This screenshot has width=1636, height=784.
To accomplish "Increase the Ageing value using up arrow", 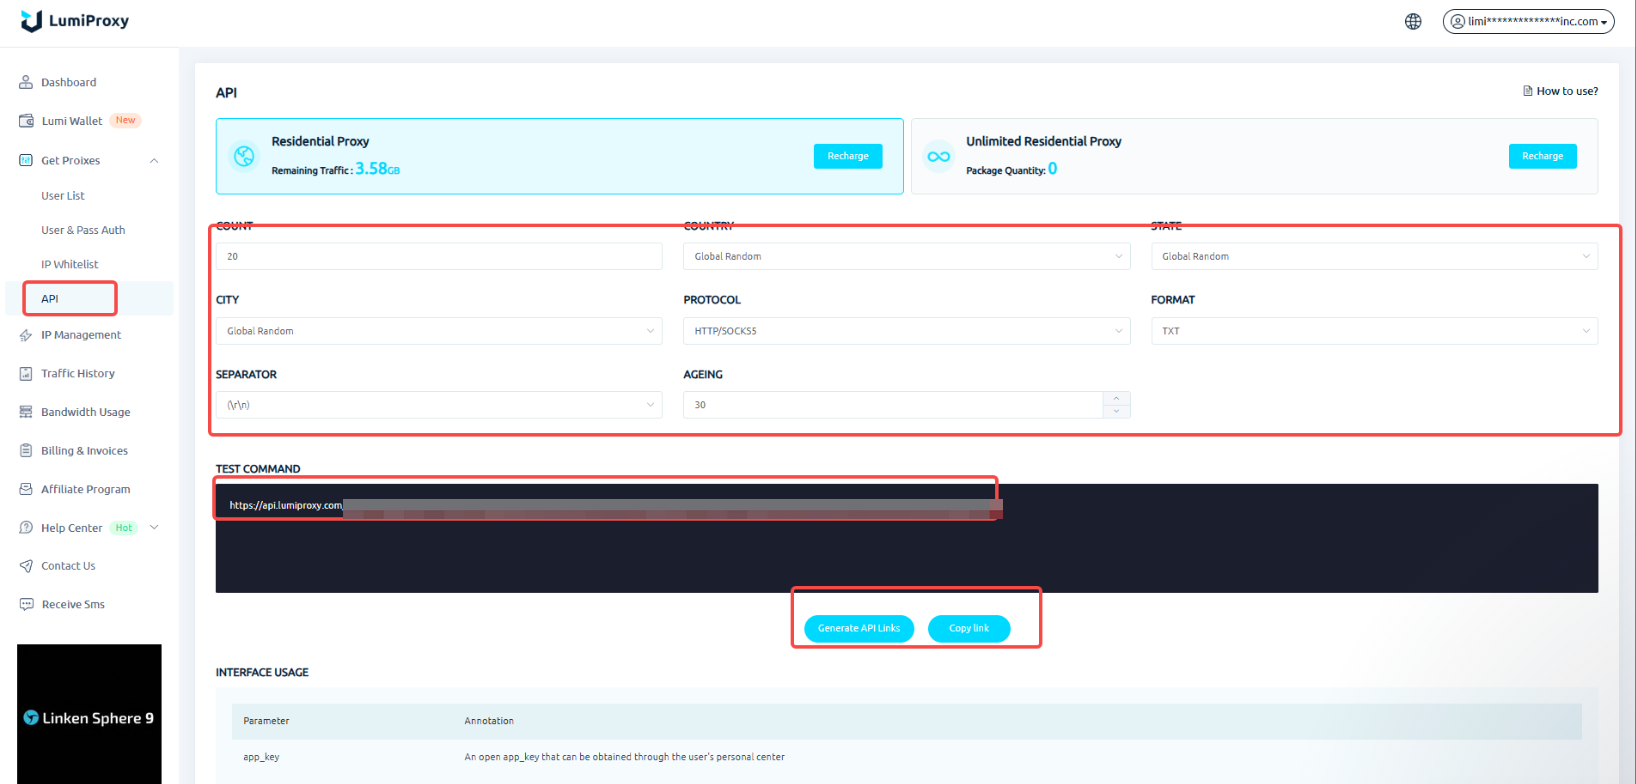I will coord(1116,398).
